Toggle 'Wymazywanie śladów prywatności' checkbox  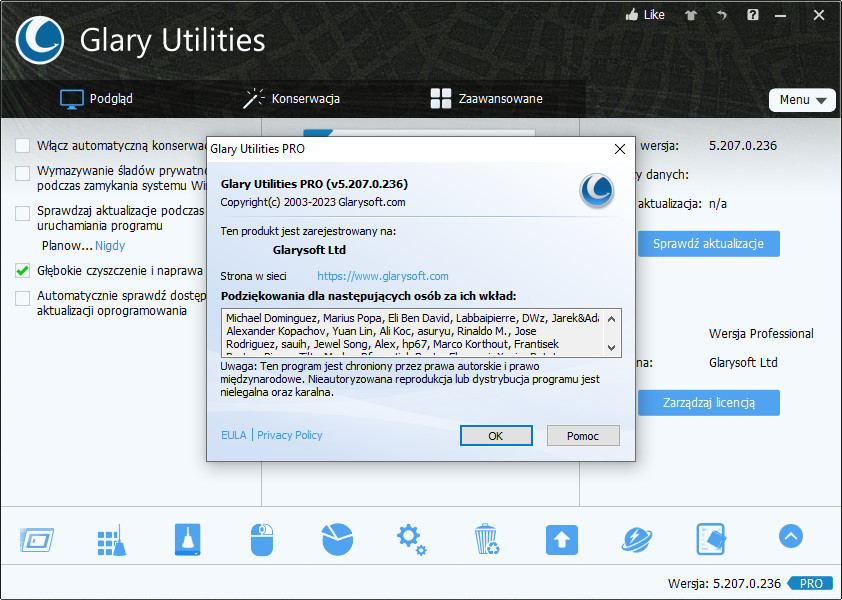(x=23, y=174)
